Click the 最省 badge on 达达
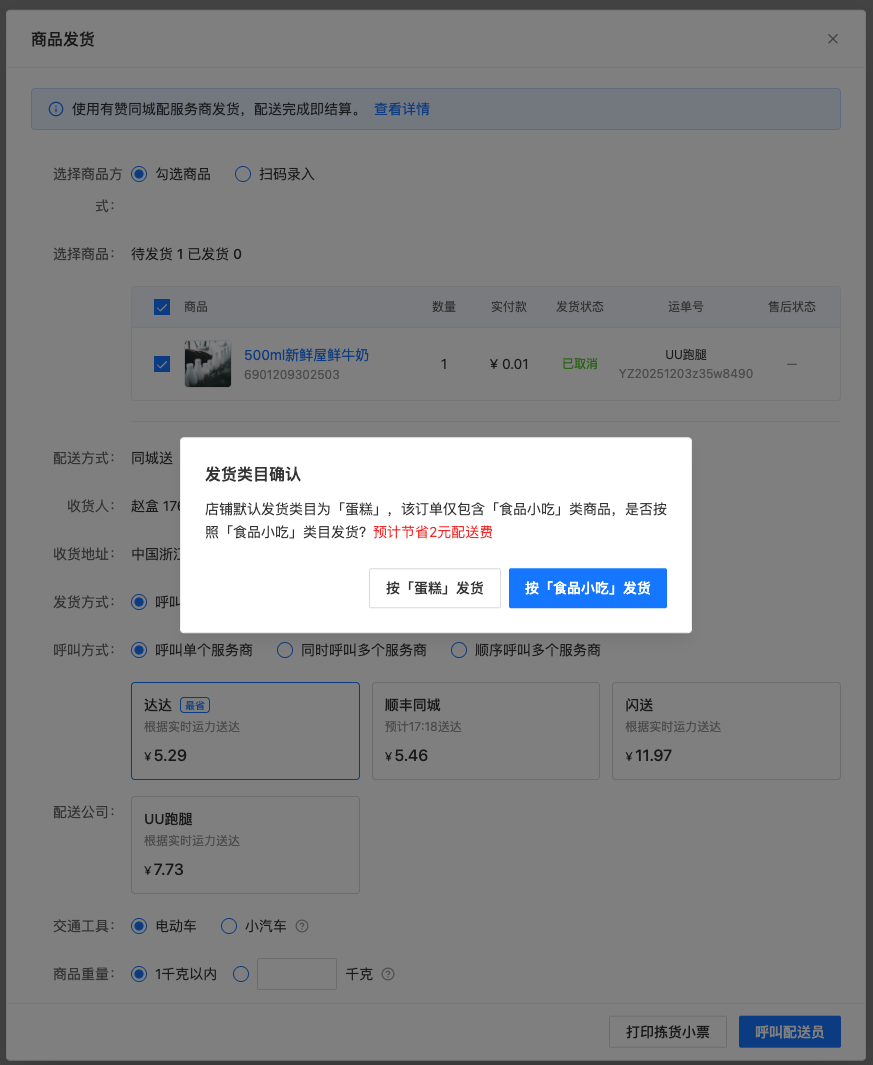The height and width of the screenshot is (1065, 873). point(195,705)
